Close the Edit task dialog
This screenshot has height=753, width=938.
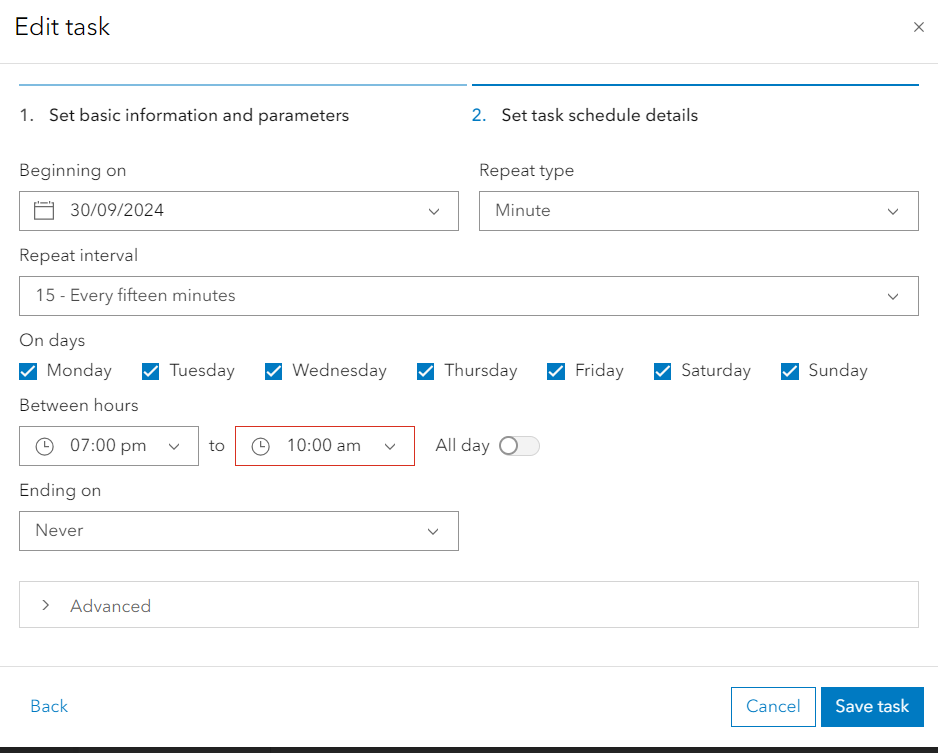919,27
